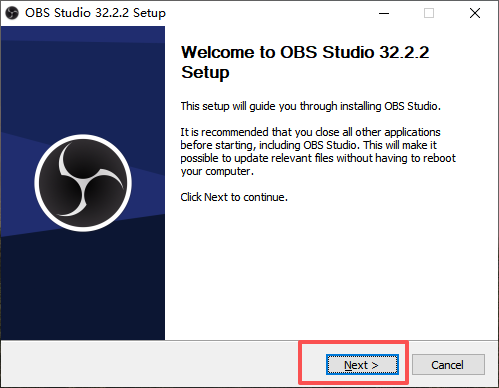Click the 'Welcome to OBS Studio 32.2.2 Setup' heading

[x=305, y=62]
